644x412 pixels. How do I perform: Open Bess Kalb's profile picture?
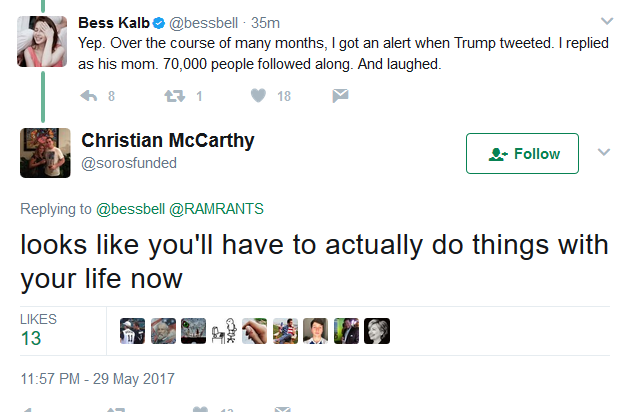pyautogui.click(x=42, y=41)
